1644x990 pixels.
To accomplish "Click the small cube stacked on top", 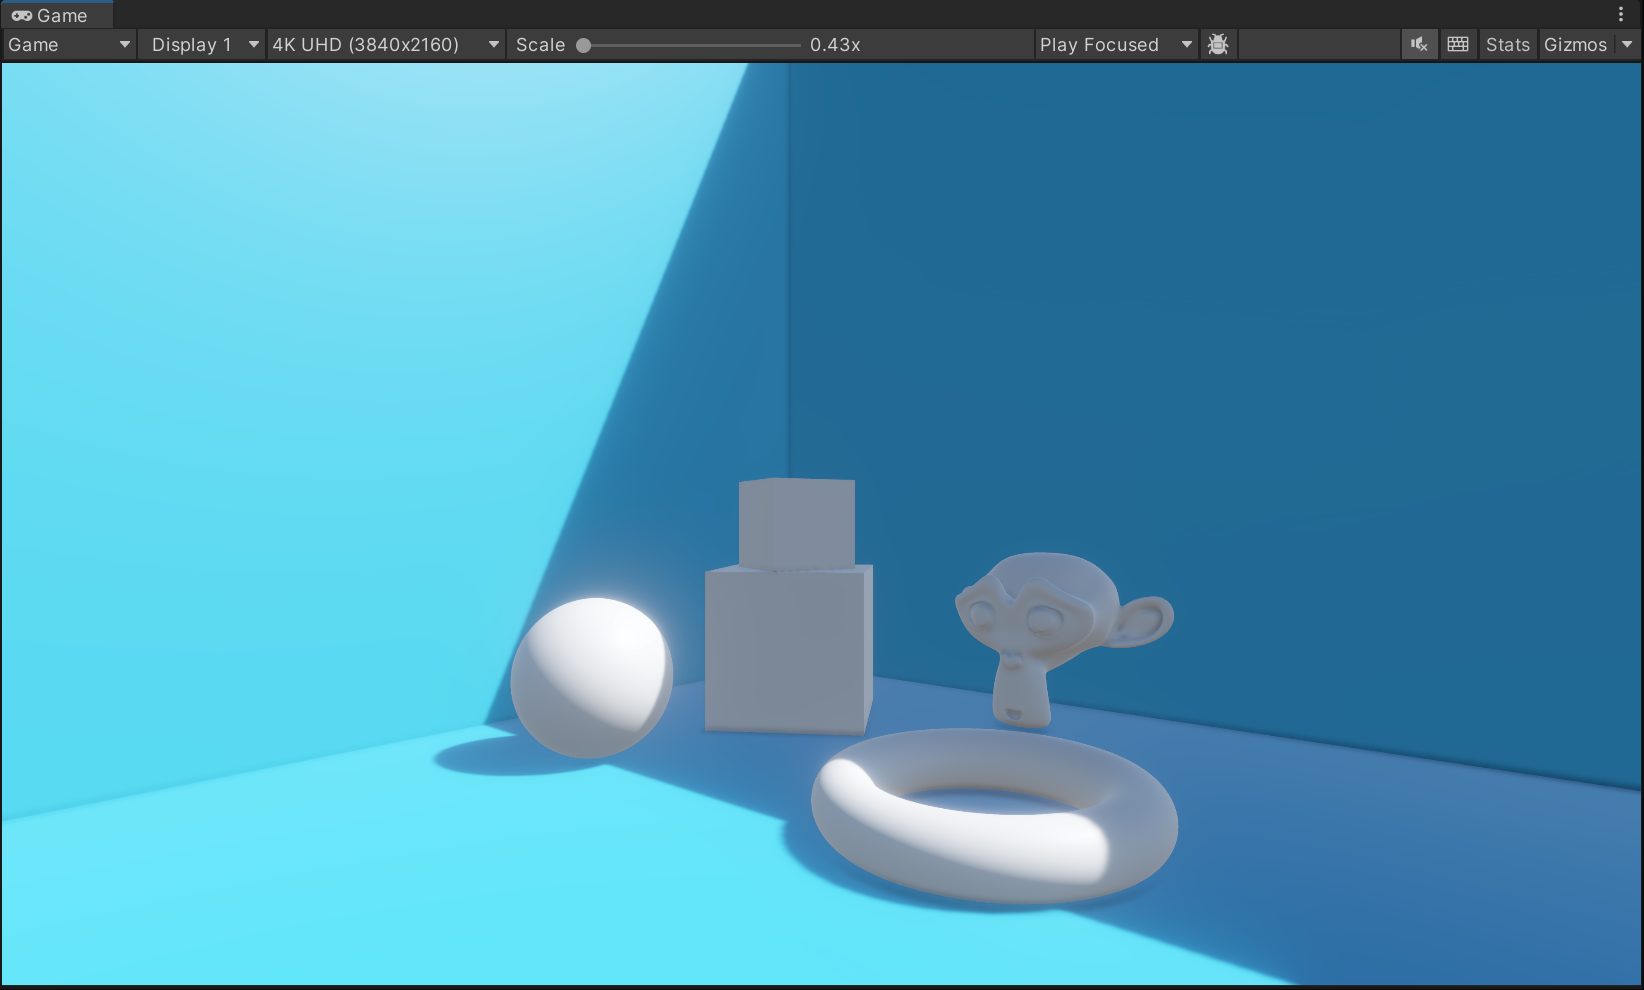I will [797, 523].
